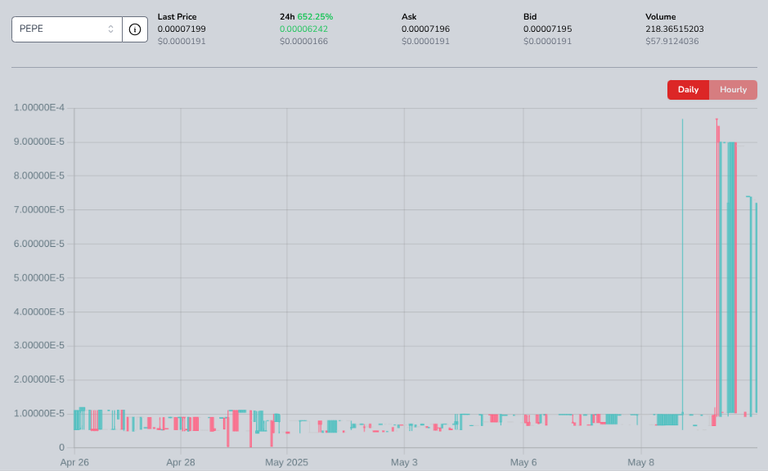Click the $0.0000166 24h dollar value
This screenshot has width=768, height=471.
[304, 41]
